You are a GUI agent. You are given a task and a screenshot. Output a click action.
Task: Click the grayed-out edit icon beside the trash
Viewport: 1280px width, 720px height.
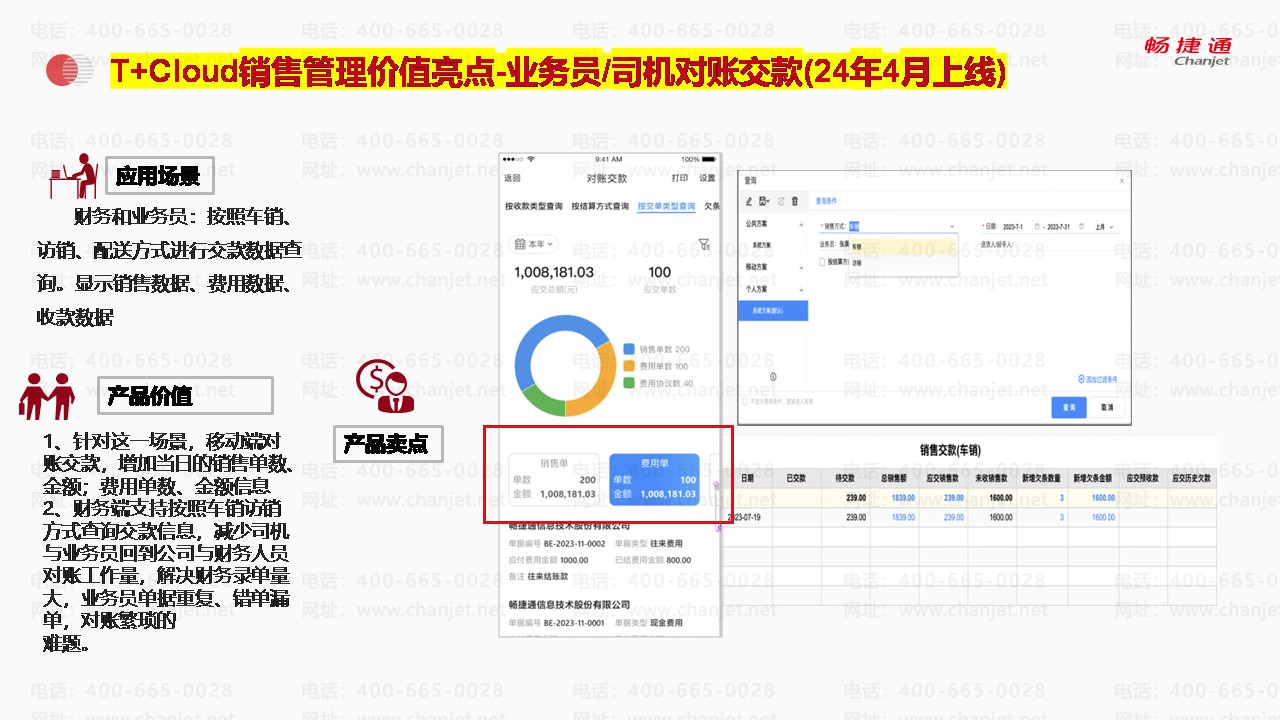pyautogui.click(x=781, y=201)
